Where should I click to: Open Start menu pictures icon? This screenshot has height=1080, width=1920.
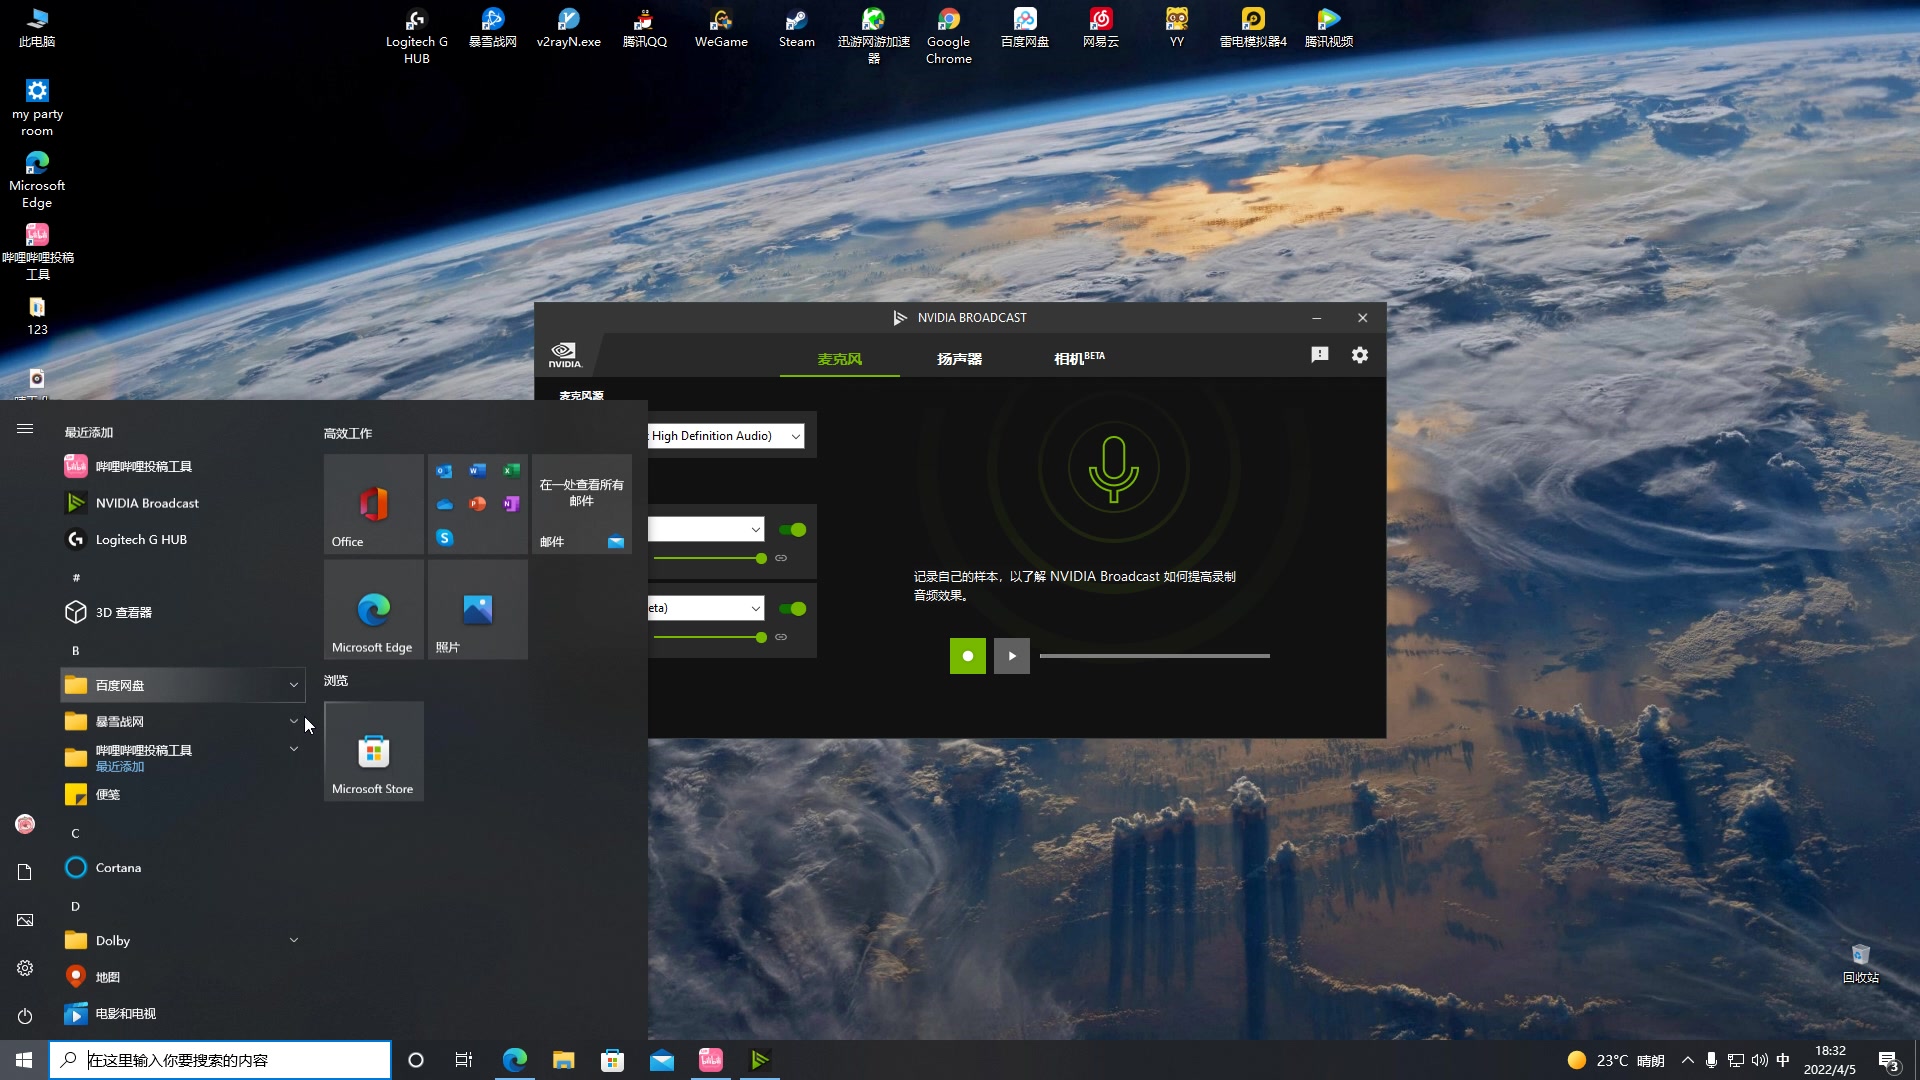pyautogui.click(x=25, y=920)
